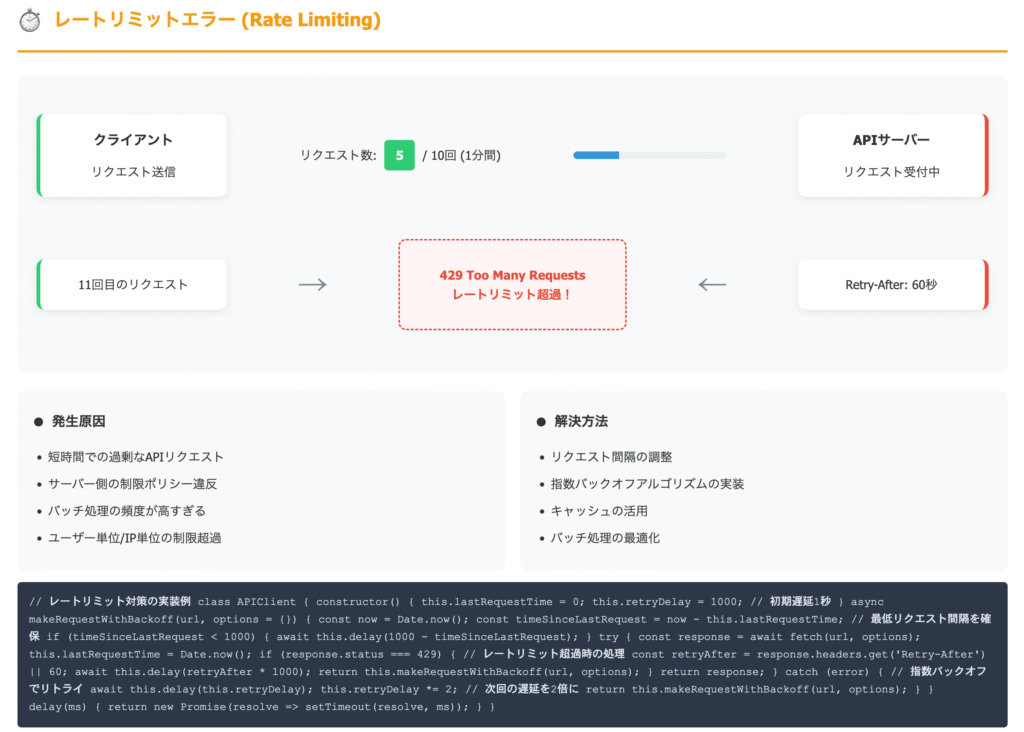1024x732 pixels.
Task: Click the Retry-After: 60秒 box
Action: click(x=892, y=285)
